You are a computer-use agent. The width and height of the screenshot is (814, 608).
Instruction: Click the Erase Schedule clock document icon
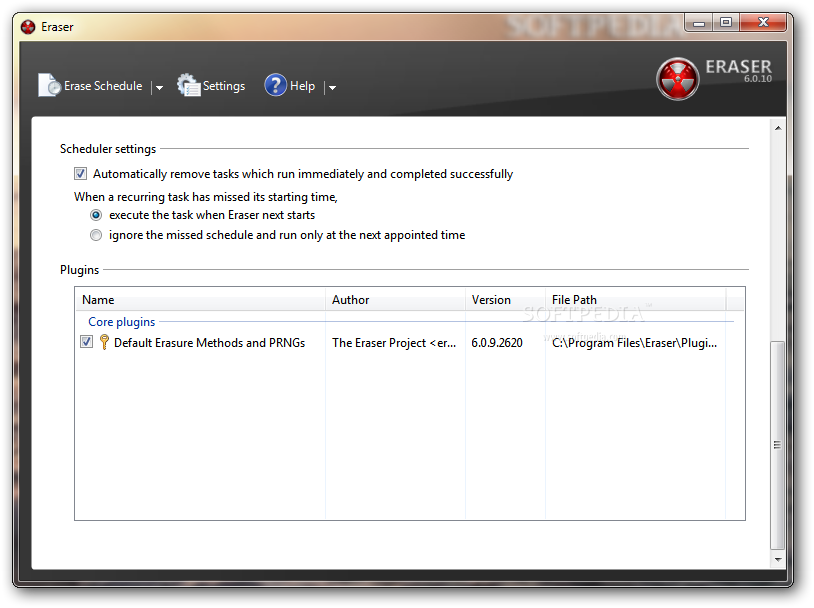tap(50, 85)
